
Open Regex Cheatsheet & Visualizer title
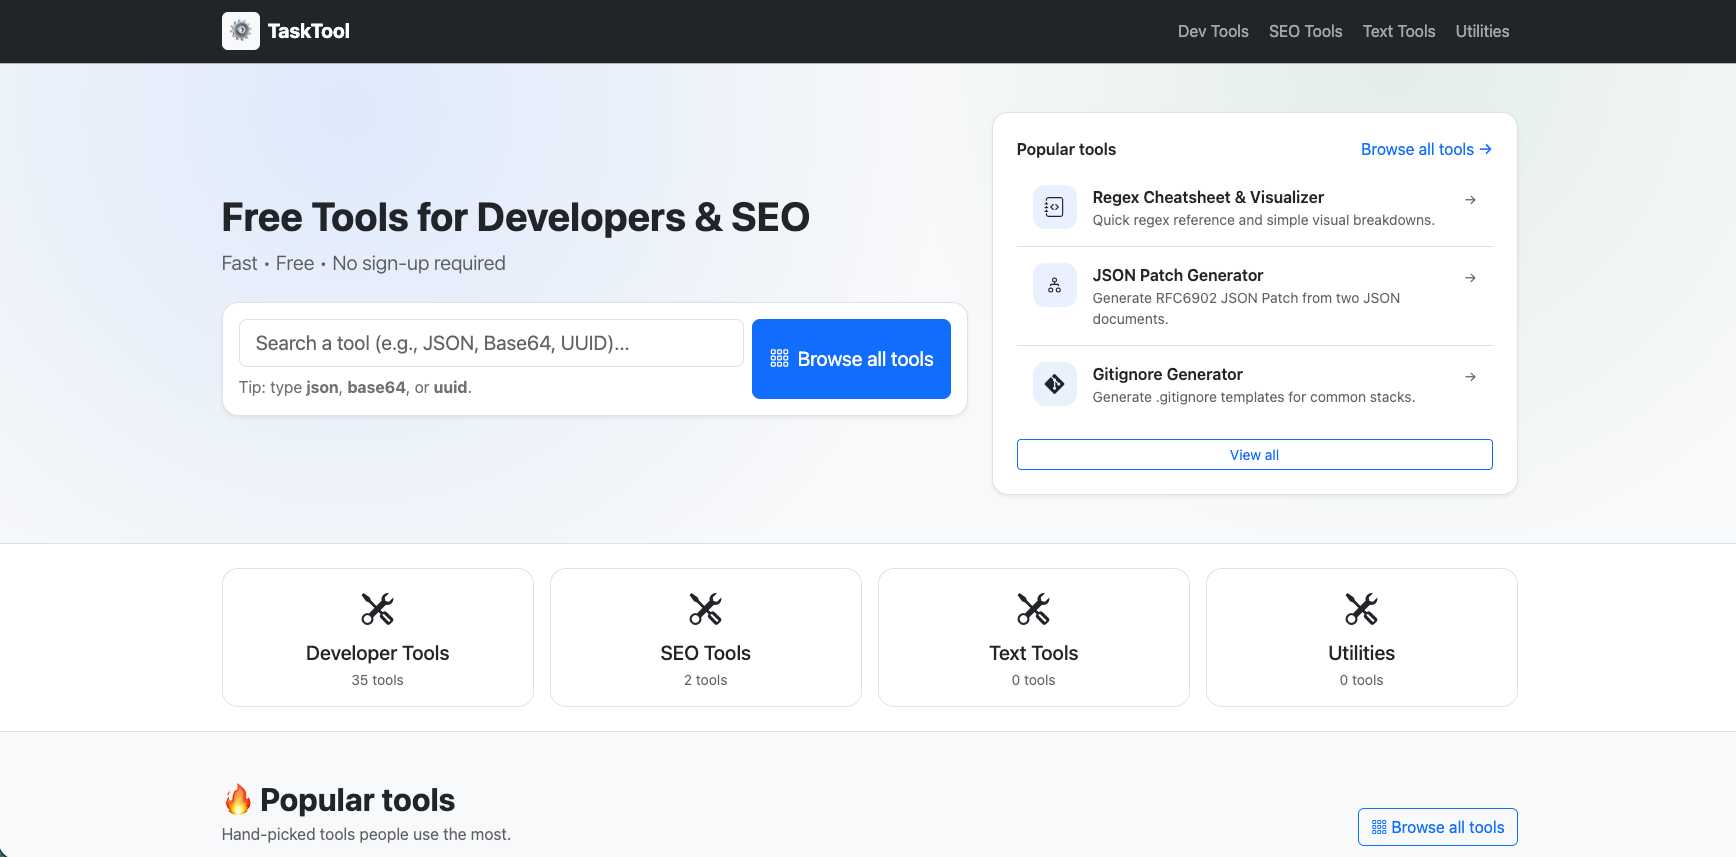[x=1208, y=197]
